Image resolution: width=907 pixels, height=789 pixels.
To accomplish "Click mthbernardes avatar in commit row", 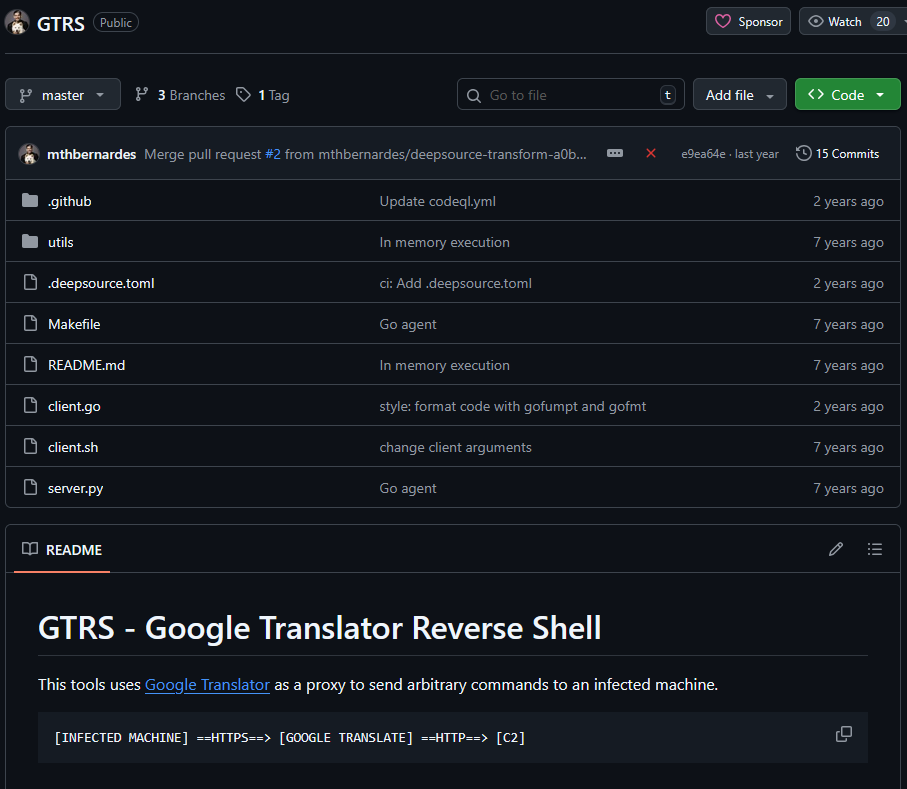I will (x=29, y=154).
